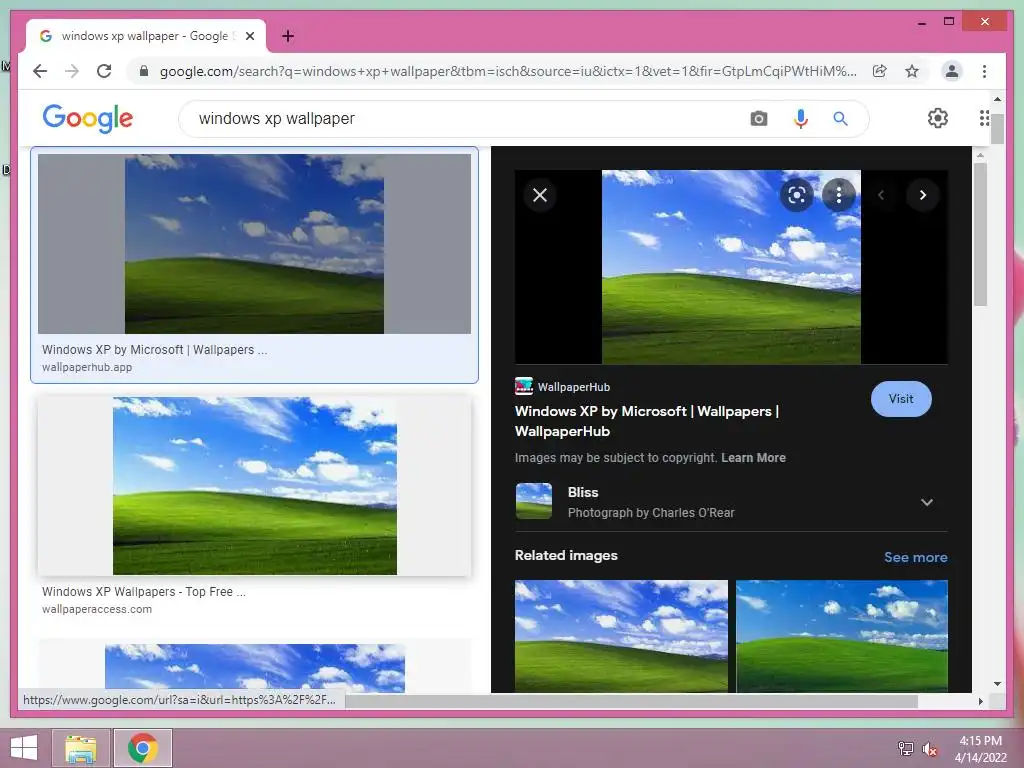Click horizontal scrollbar right arrow
The width and height of the screenshot is (1024, 768).
coord(980,701)
